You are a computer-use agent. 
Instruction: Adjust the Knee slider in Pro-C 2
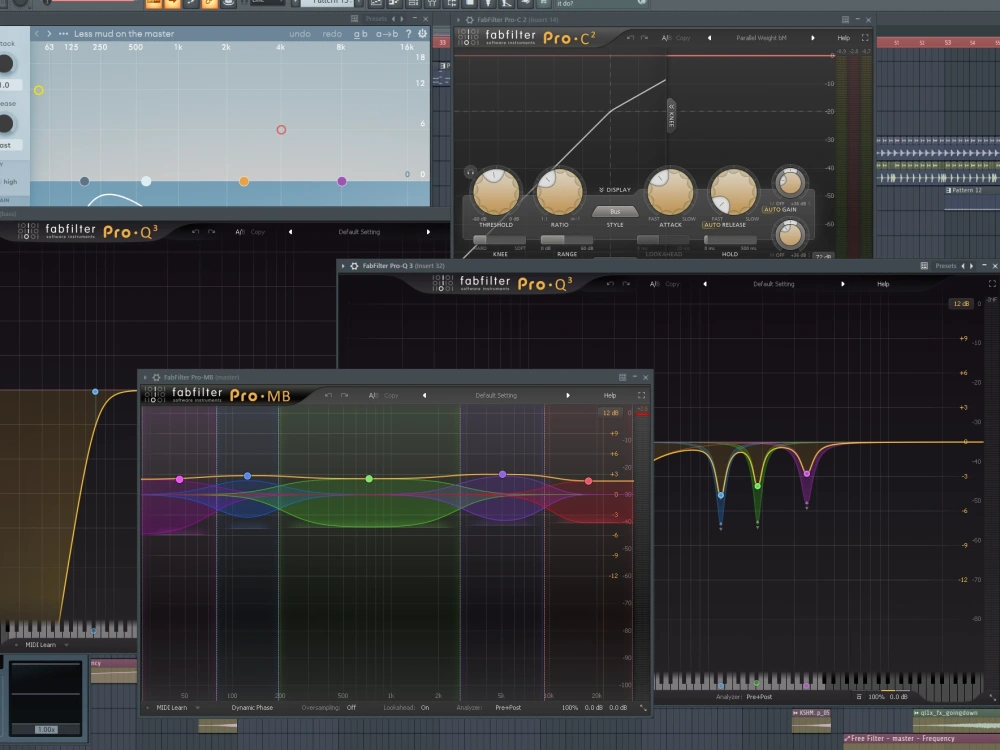click(499, 240)
